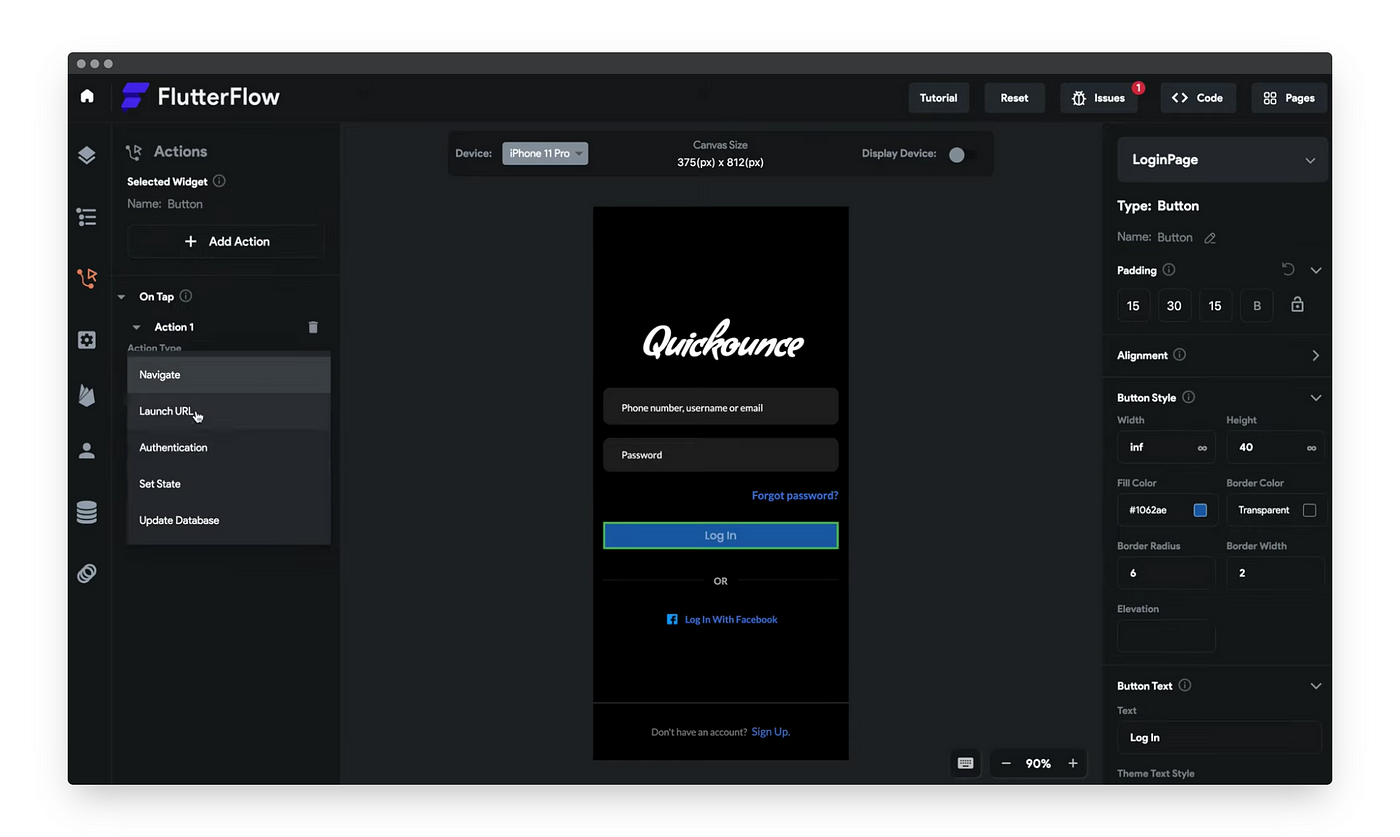Click the bottom padding B field

pyautogui.click(x=1257, y=306)
